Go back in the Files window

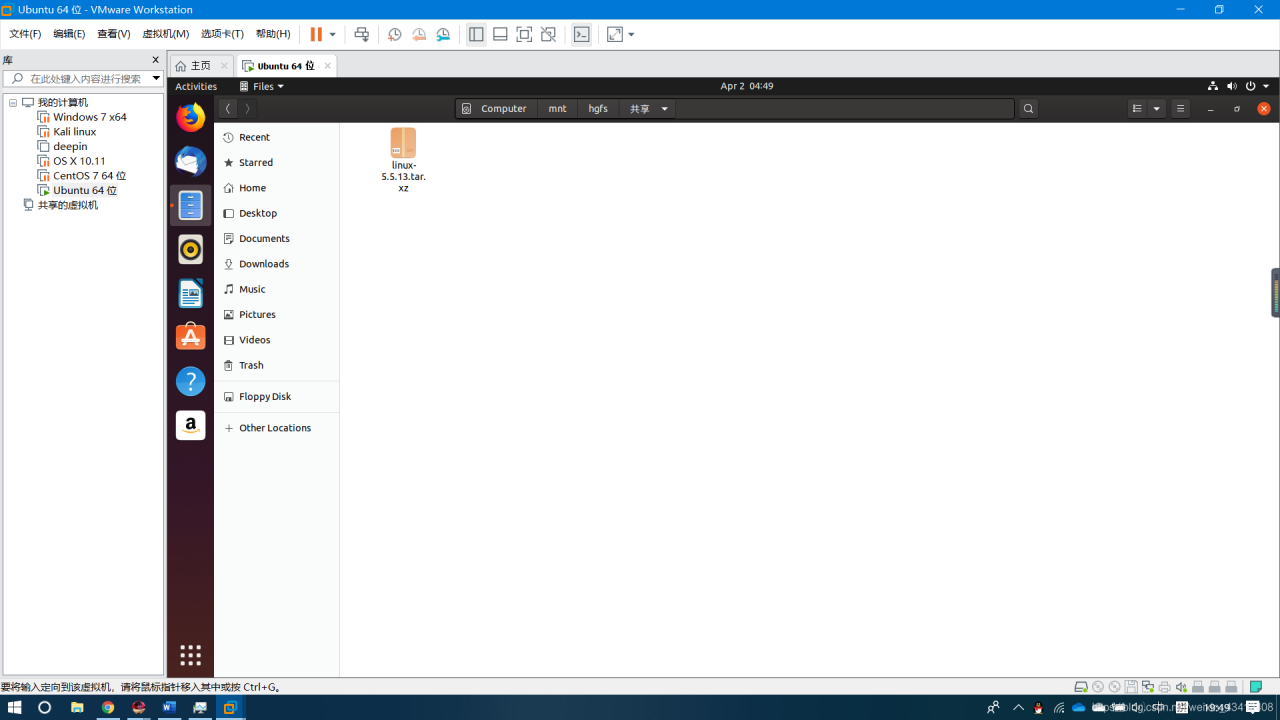[228, 108]
